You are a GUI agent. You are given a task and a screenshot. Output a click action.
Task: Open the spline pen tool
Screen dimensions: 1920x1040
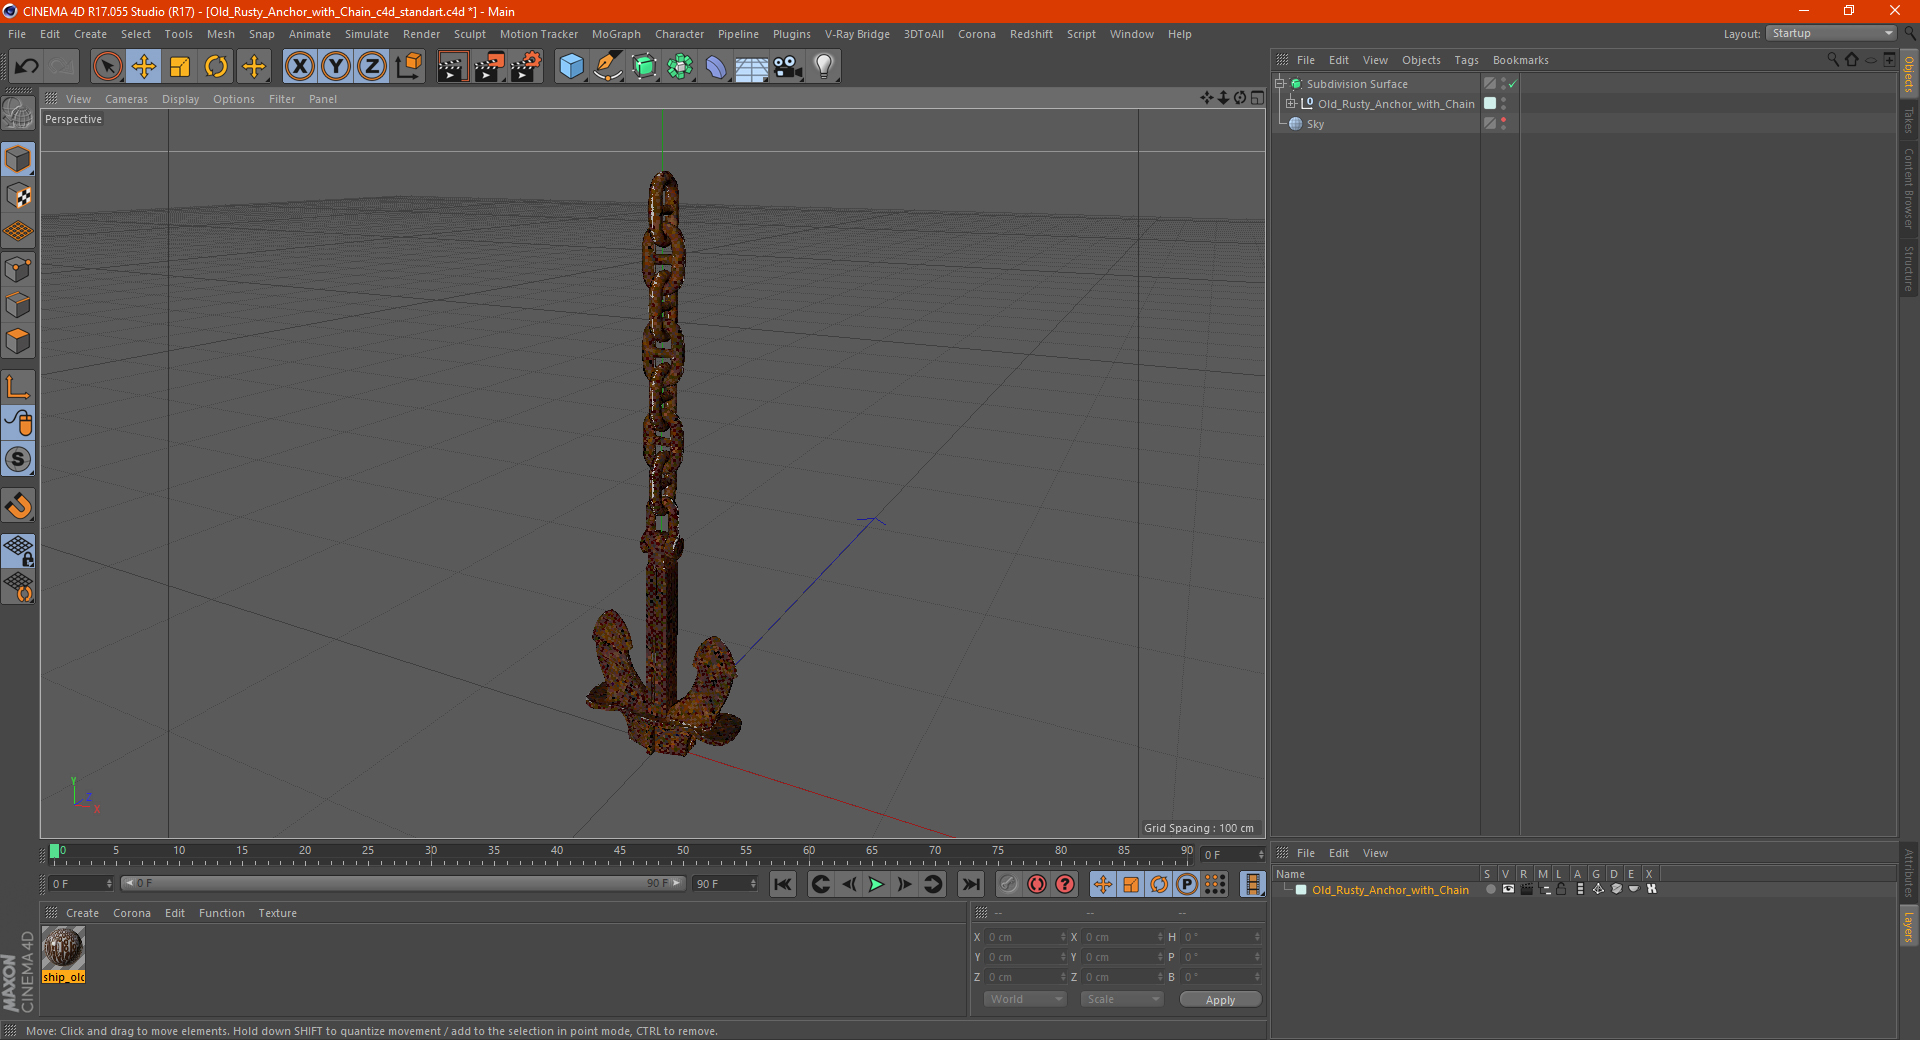(607, 67)
